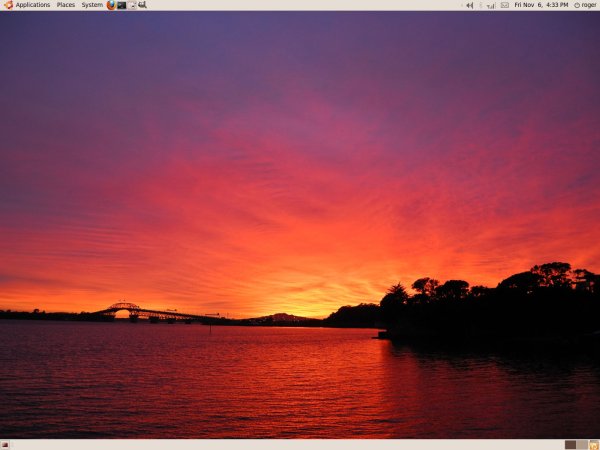The height and width of the screenshot is (450, 600).
Task: Open the roger user session menu
Action: [585, 5]
